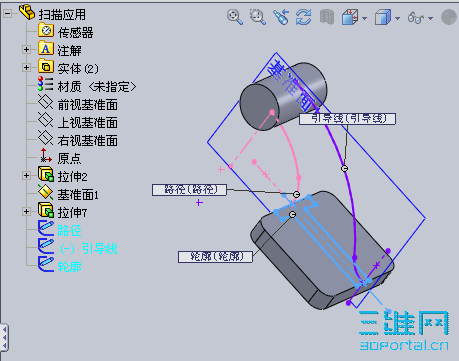Screen dimensions: 459x361
Task: Select the 拉伸7 label text
Action: pyautogui.click(x=72, y=213)
